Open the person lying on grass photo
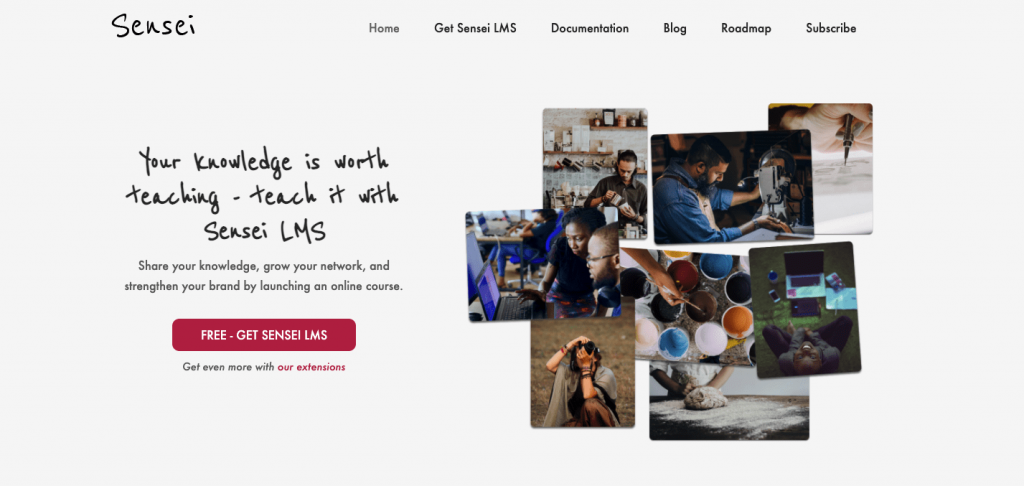The height and width of the screenshot is (486, 1024). click(x=805, y=310)
